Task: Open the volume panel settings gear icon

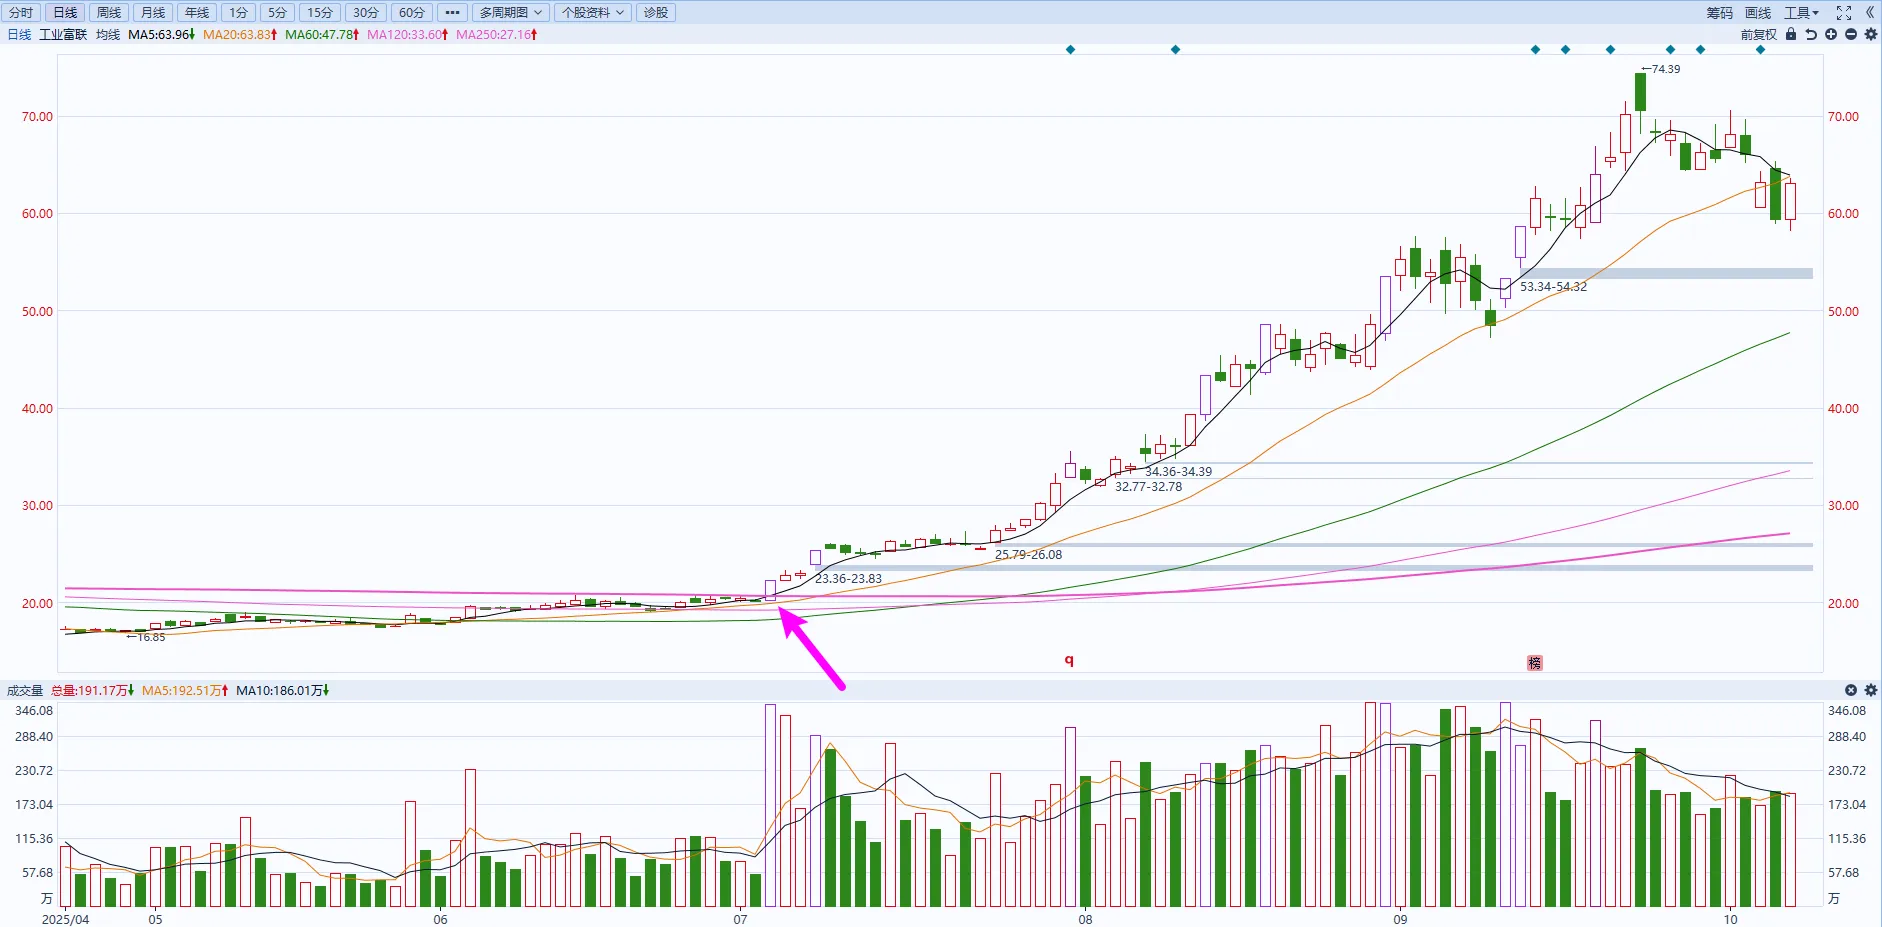Action: [1871, 690]
